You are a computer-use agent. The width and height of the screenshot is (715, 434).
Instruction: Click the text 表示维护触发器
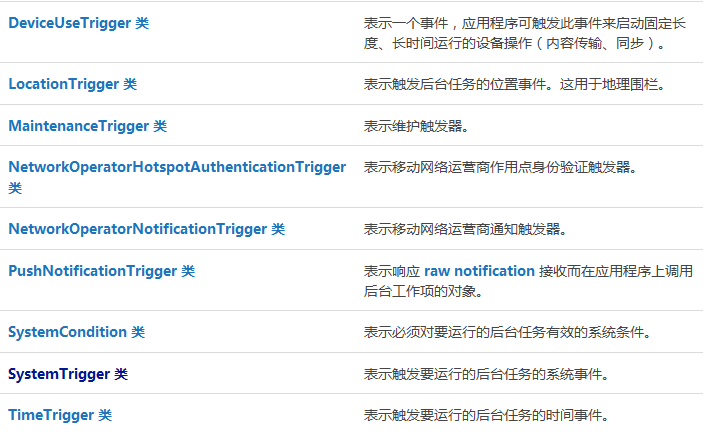(x=416, y=126)
